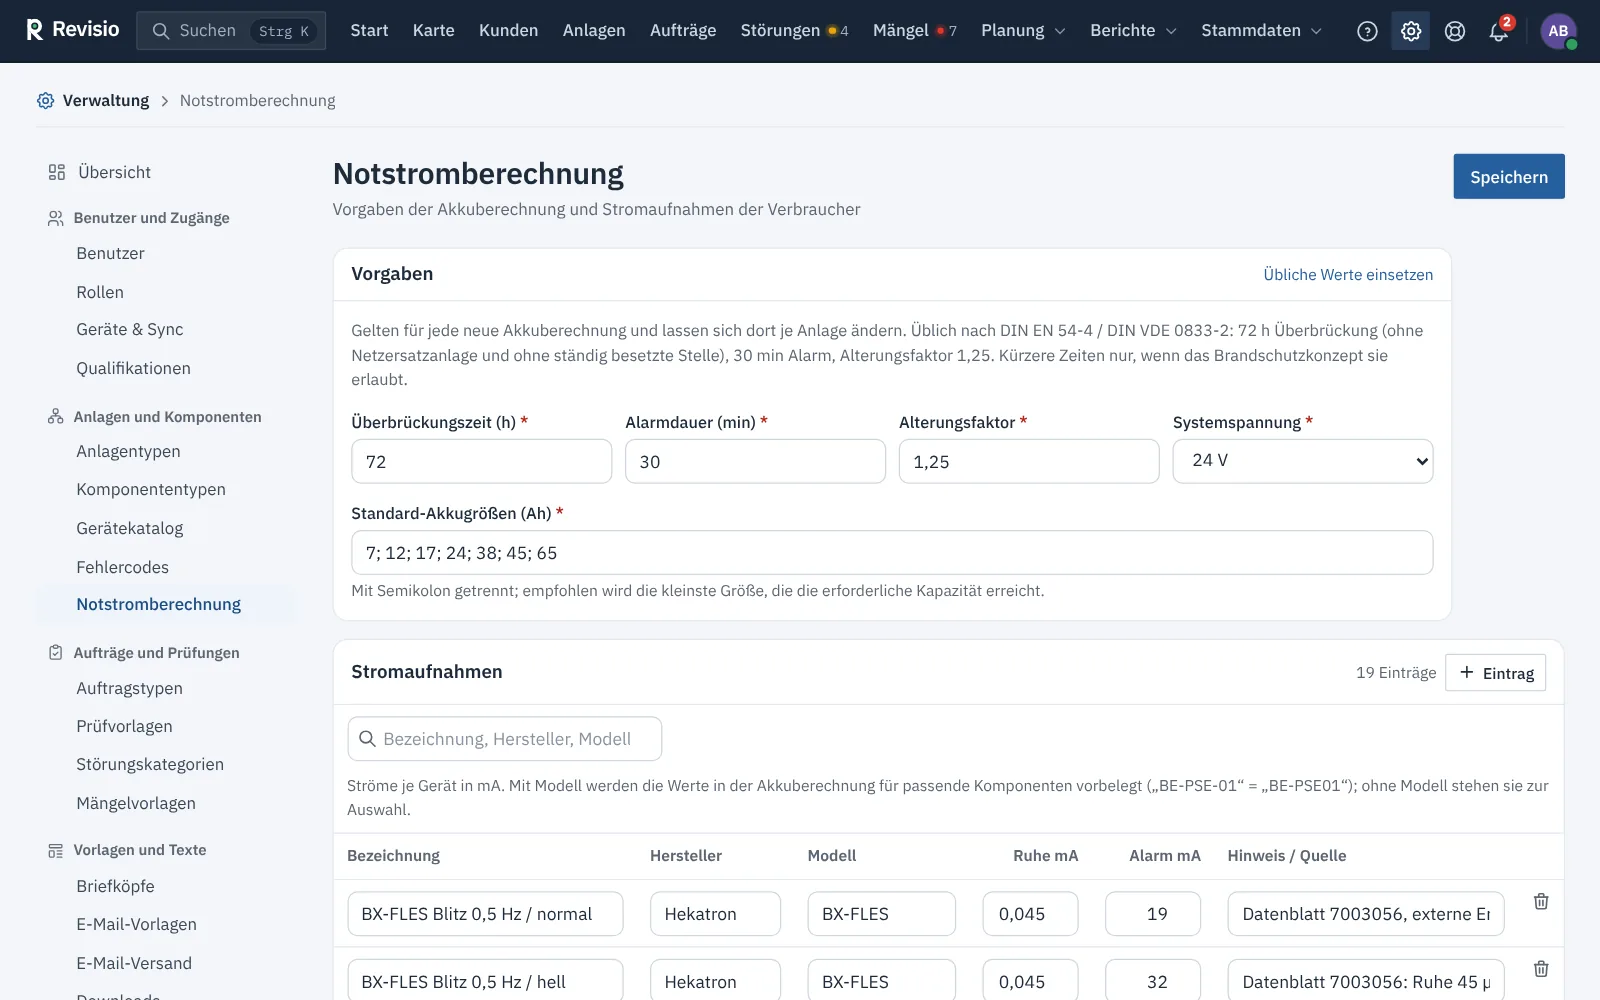Click the support lifebuoy icon
The height and width of the screenshot is (1000, 1600).
[x=1455, y=31]
